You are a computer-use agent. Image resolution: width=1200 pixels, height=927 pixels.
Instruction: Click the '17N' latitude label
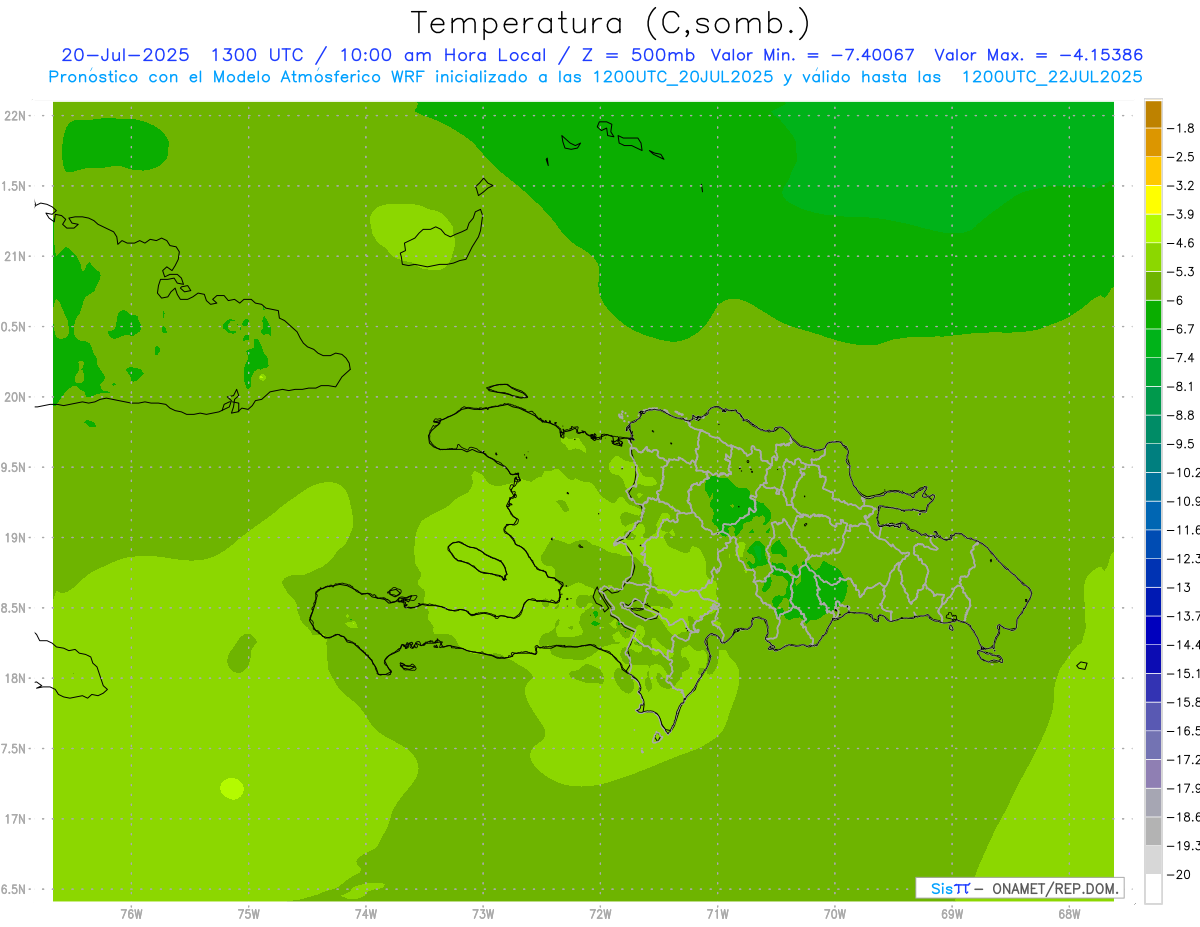pyautogui.click(x=16, y=819)
